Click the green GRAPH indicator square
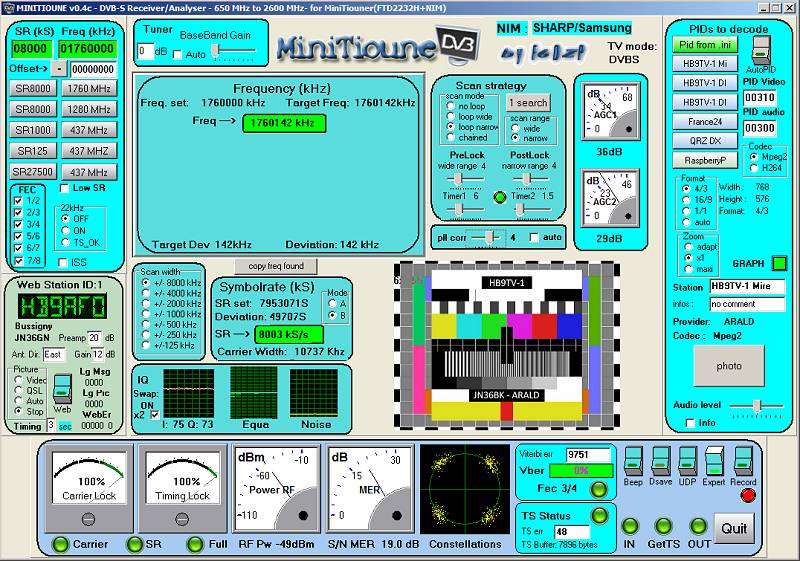Image resolution: width=800 pixels, height=561 pixels. (779, 264)
